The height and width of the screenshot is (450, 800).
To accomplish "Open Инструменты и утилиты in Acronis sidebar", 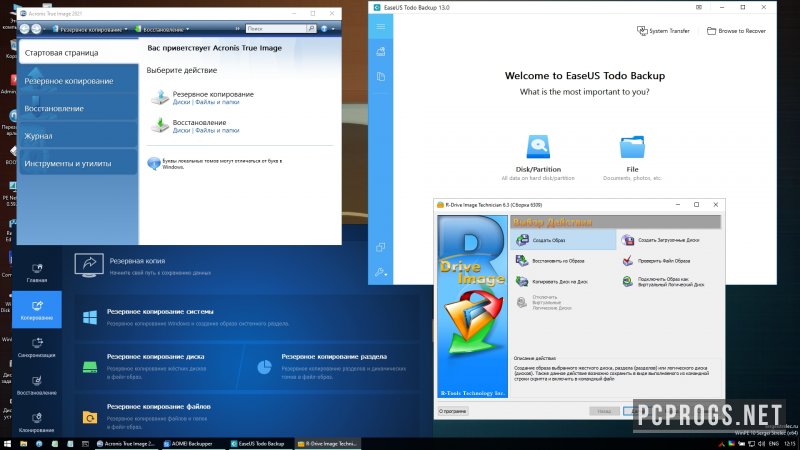I will pos(78,163).
